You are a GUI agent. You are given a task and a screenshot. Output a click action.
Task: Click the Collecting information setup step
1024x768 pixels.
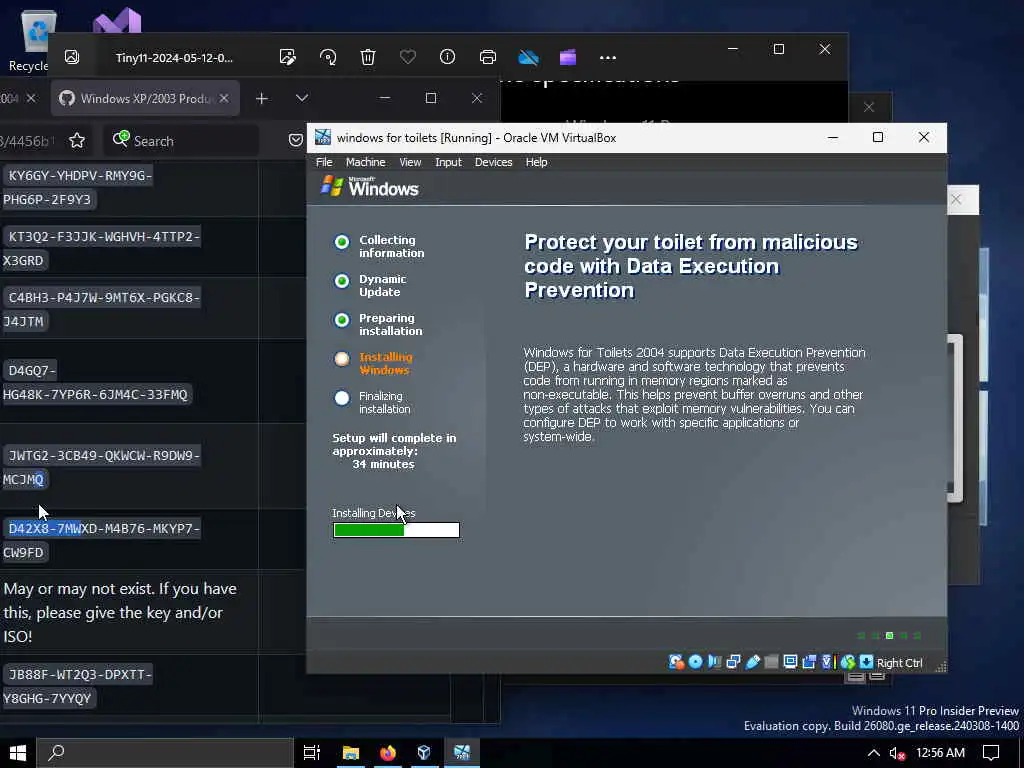pos(379,246)
